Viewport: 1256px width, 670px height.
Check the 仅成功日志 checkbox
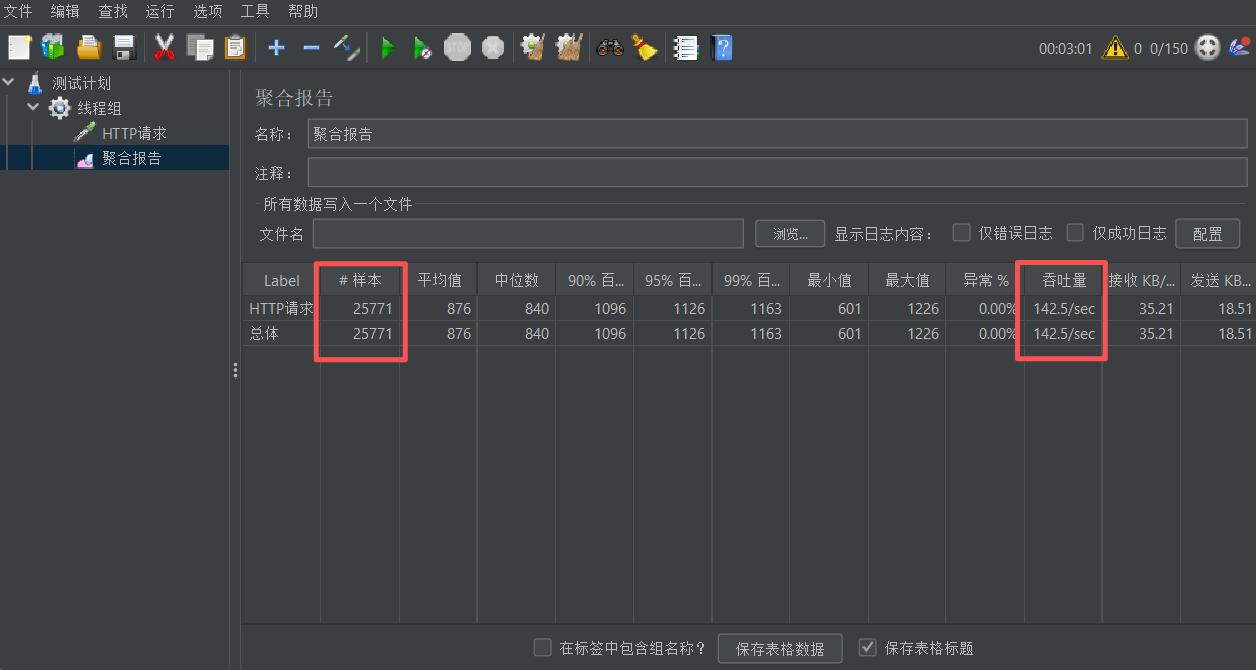point(1074,232)
